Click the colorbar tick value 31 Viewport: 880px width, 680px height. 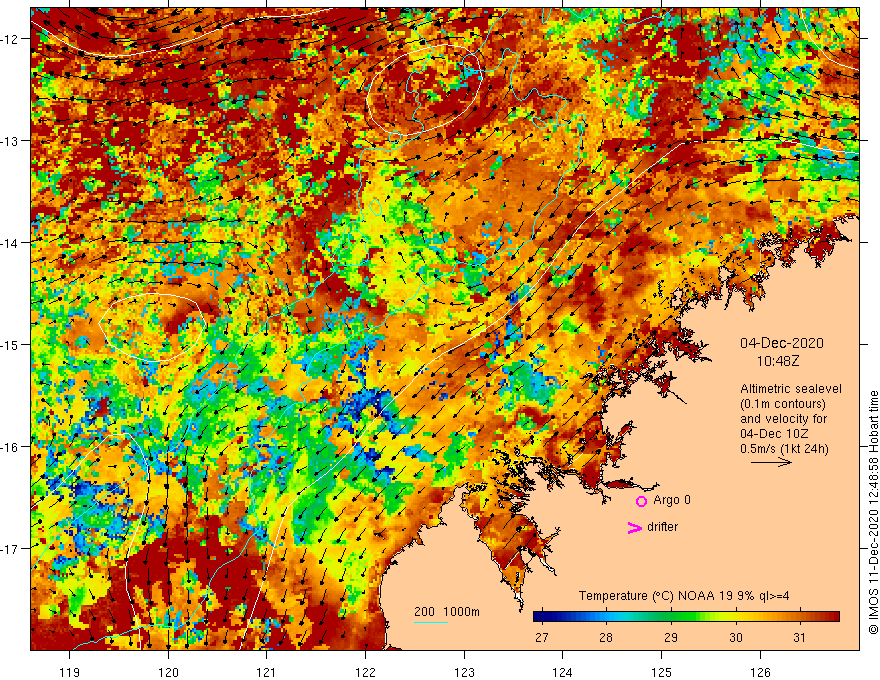click(x=800, y=637)
